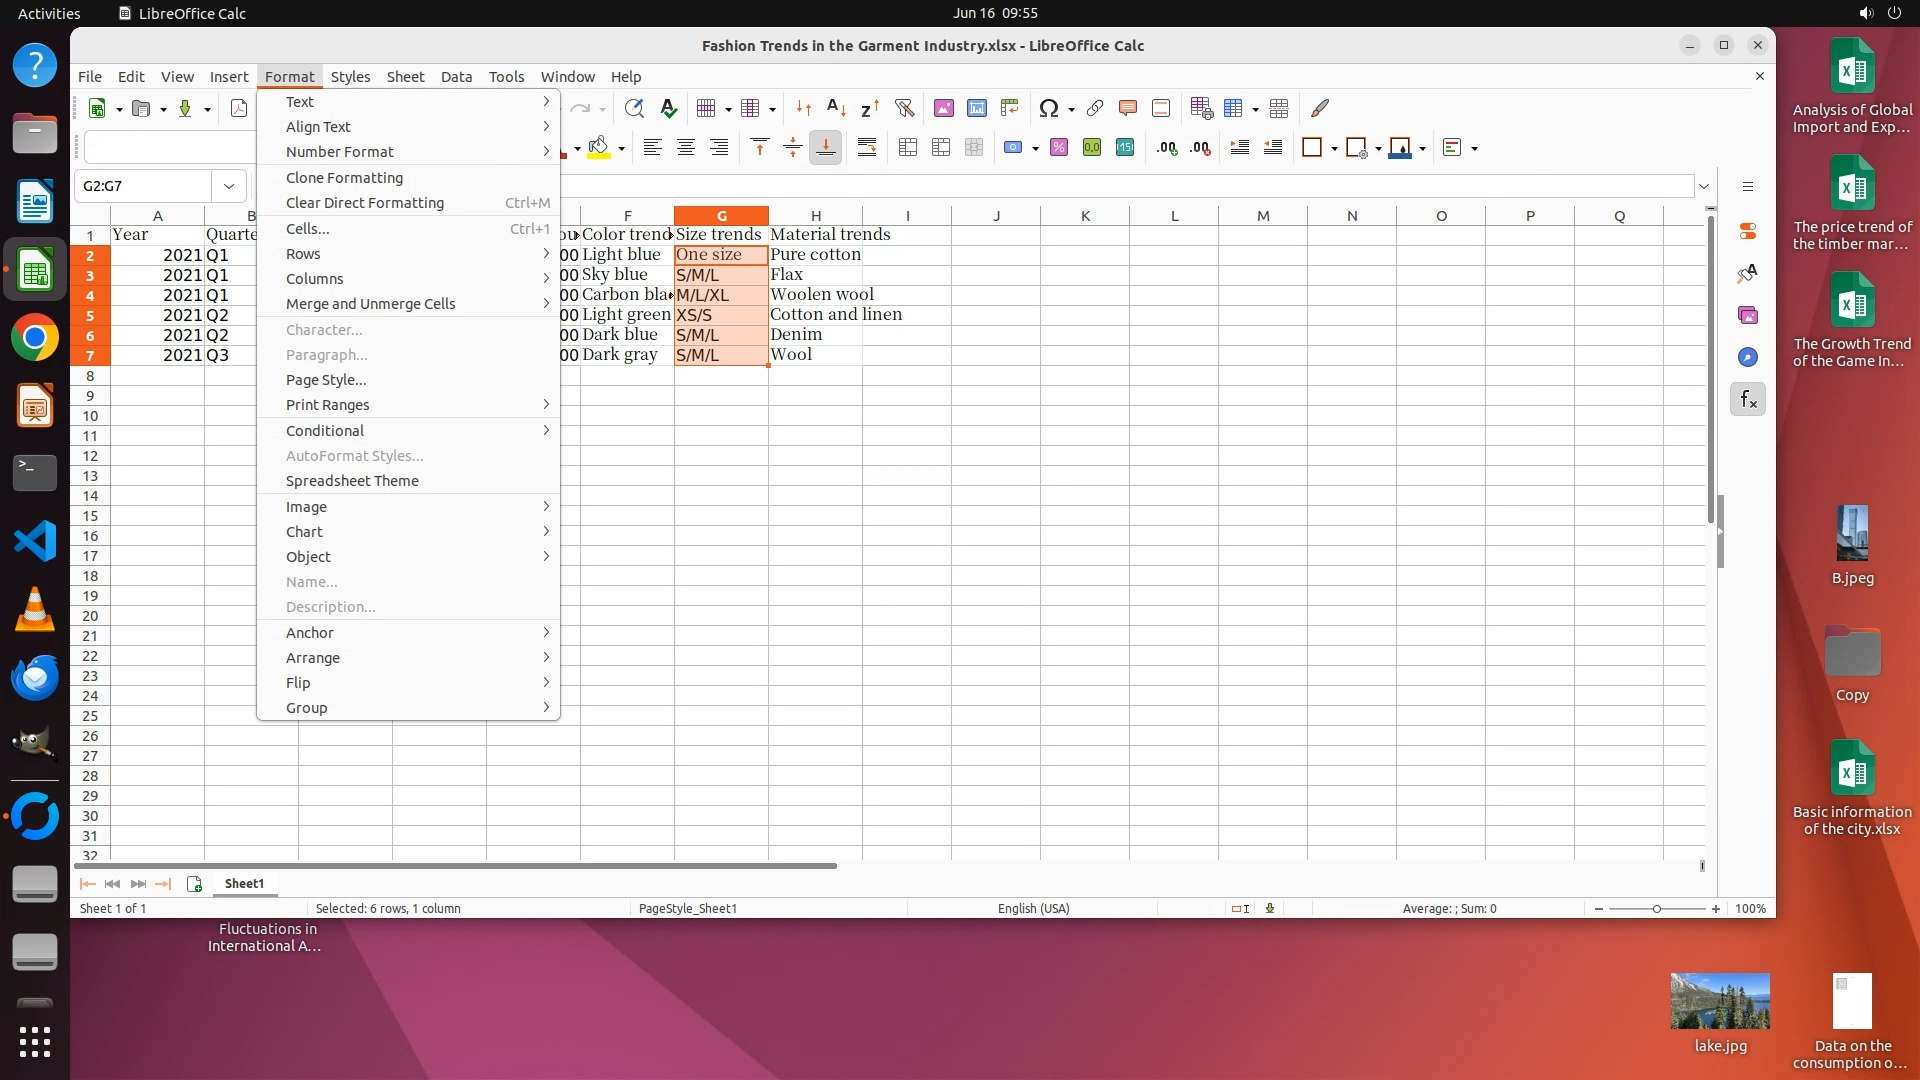Click Cells... menu entry

click(x=307, y=229)
